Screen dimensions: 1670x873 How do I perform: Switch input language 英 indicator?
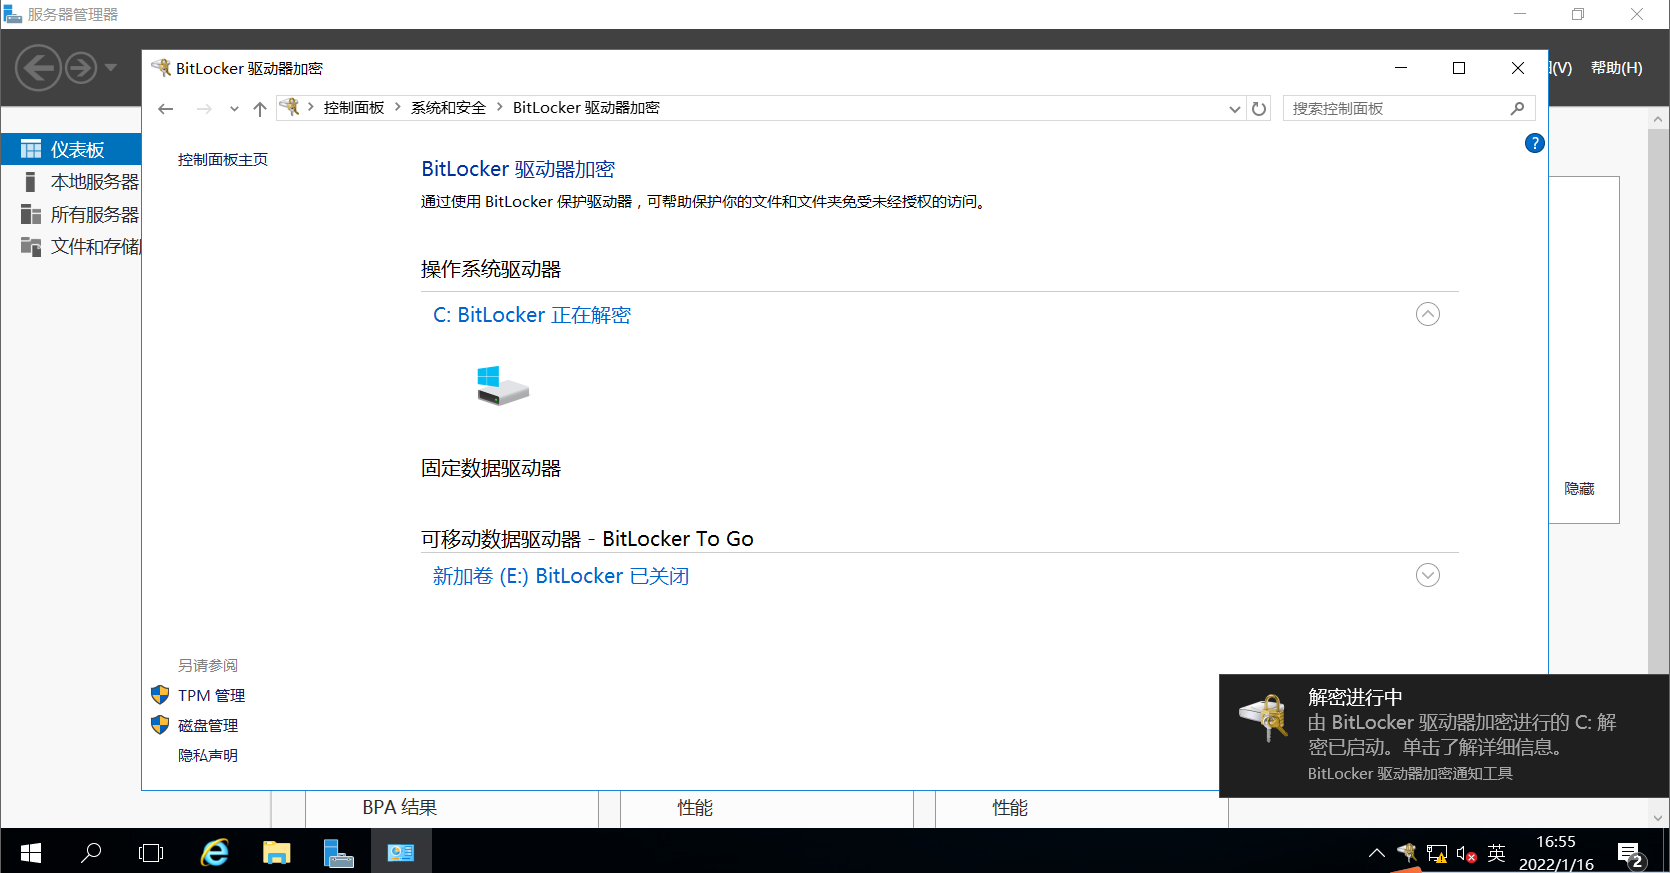point(1496,853)
